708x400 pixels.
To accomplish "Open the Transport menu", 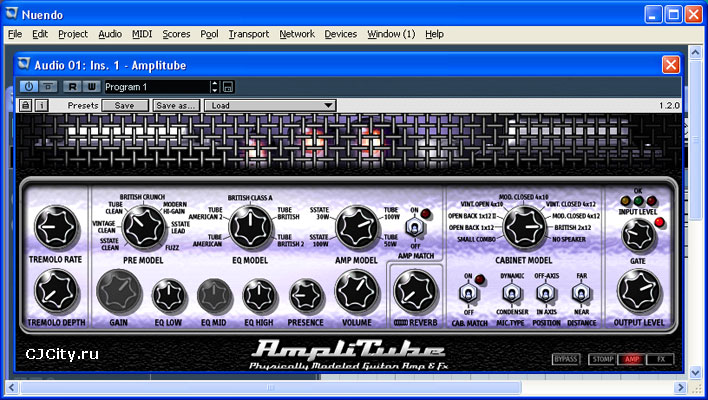I will (x=248, y=34).
